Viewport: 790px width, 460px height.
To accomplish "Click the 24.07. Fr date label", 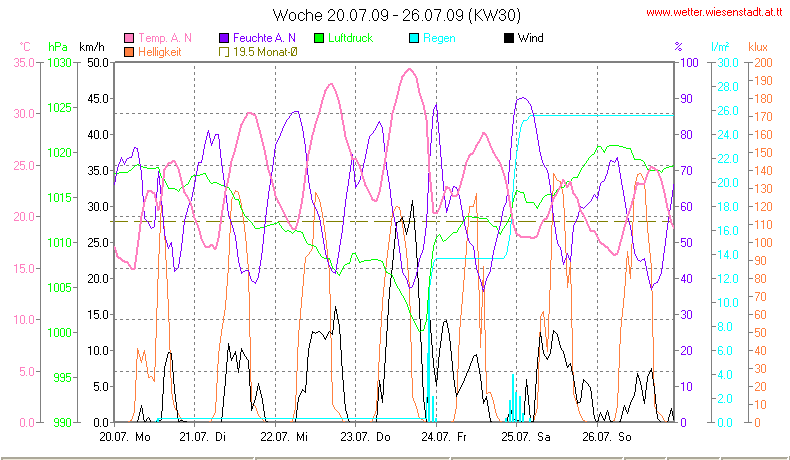I will click(x=444, y=437).
